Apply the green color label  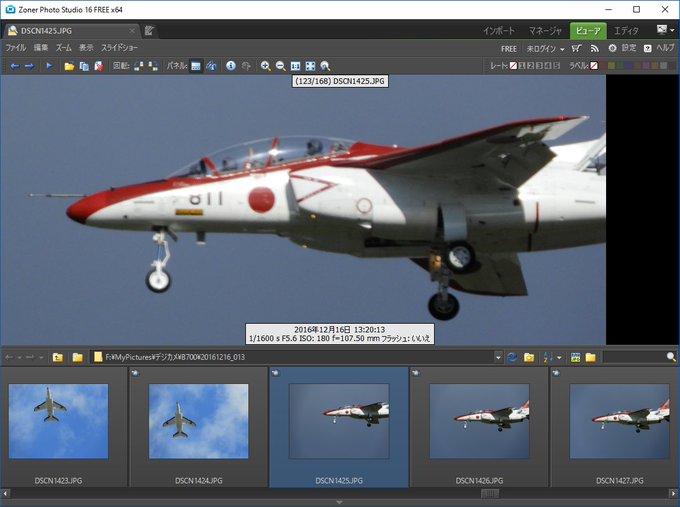(x=620, y=65)
